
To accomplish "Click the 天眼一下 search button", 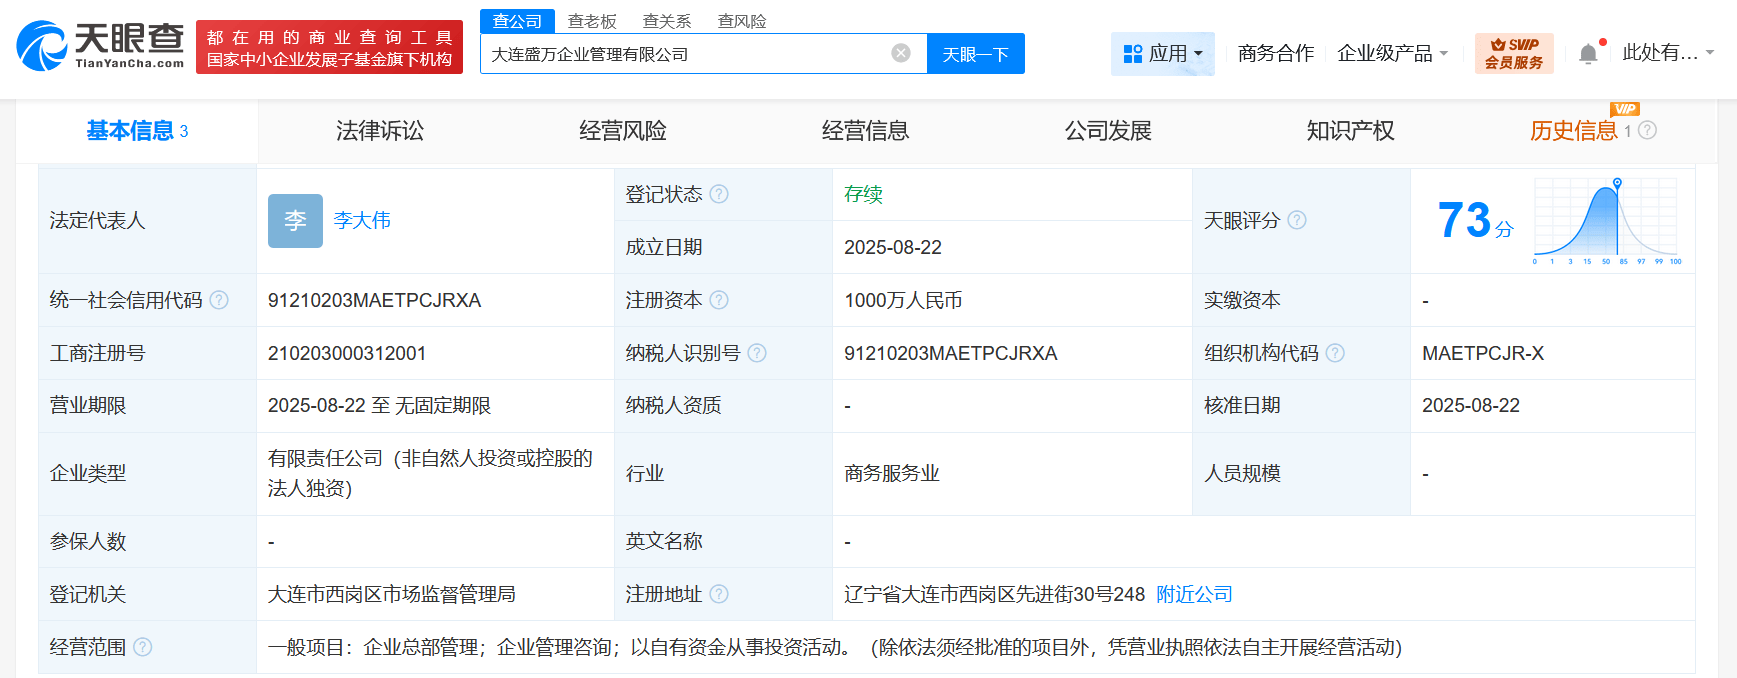I will pyautogui.click(x=976, y=54).
